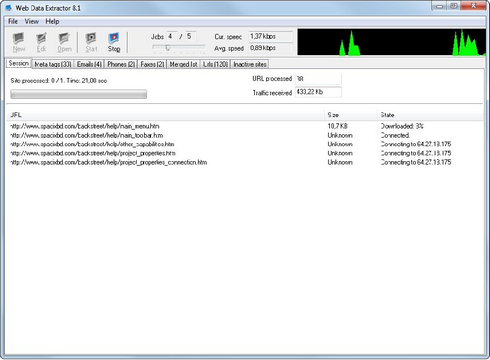Click the Jobs count slider
Screen dimensions: 490x360
click(179, 48)
